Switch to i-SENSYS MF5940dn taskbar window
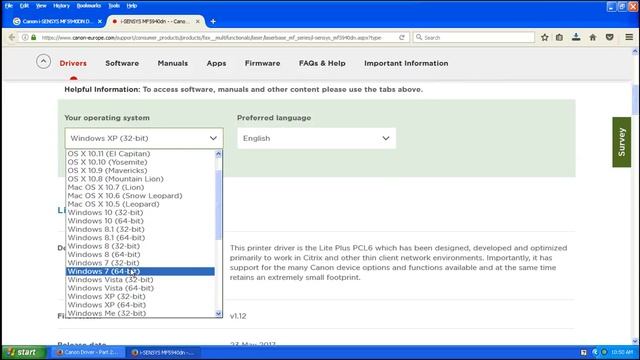 click(164, 352)
